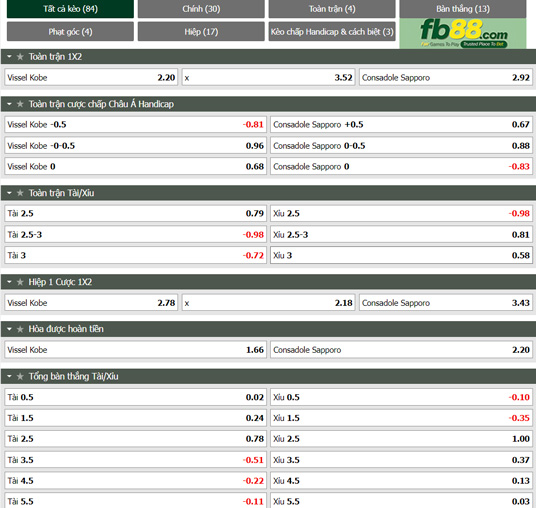Image resolution: width=536 pixels, height=508 pixels.
Task: Open the fb88.com banner
Action: click(x=463, y=33)
